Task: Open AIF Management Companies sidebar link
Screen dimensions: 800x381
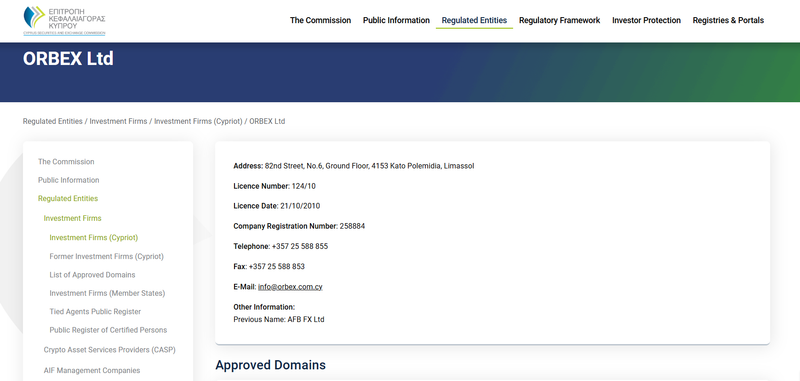Action: point(92,370)
